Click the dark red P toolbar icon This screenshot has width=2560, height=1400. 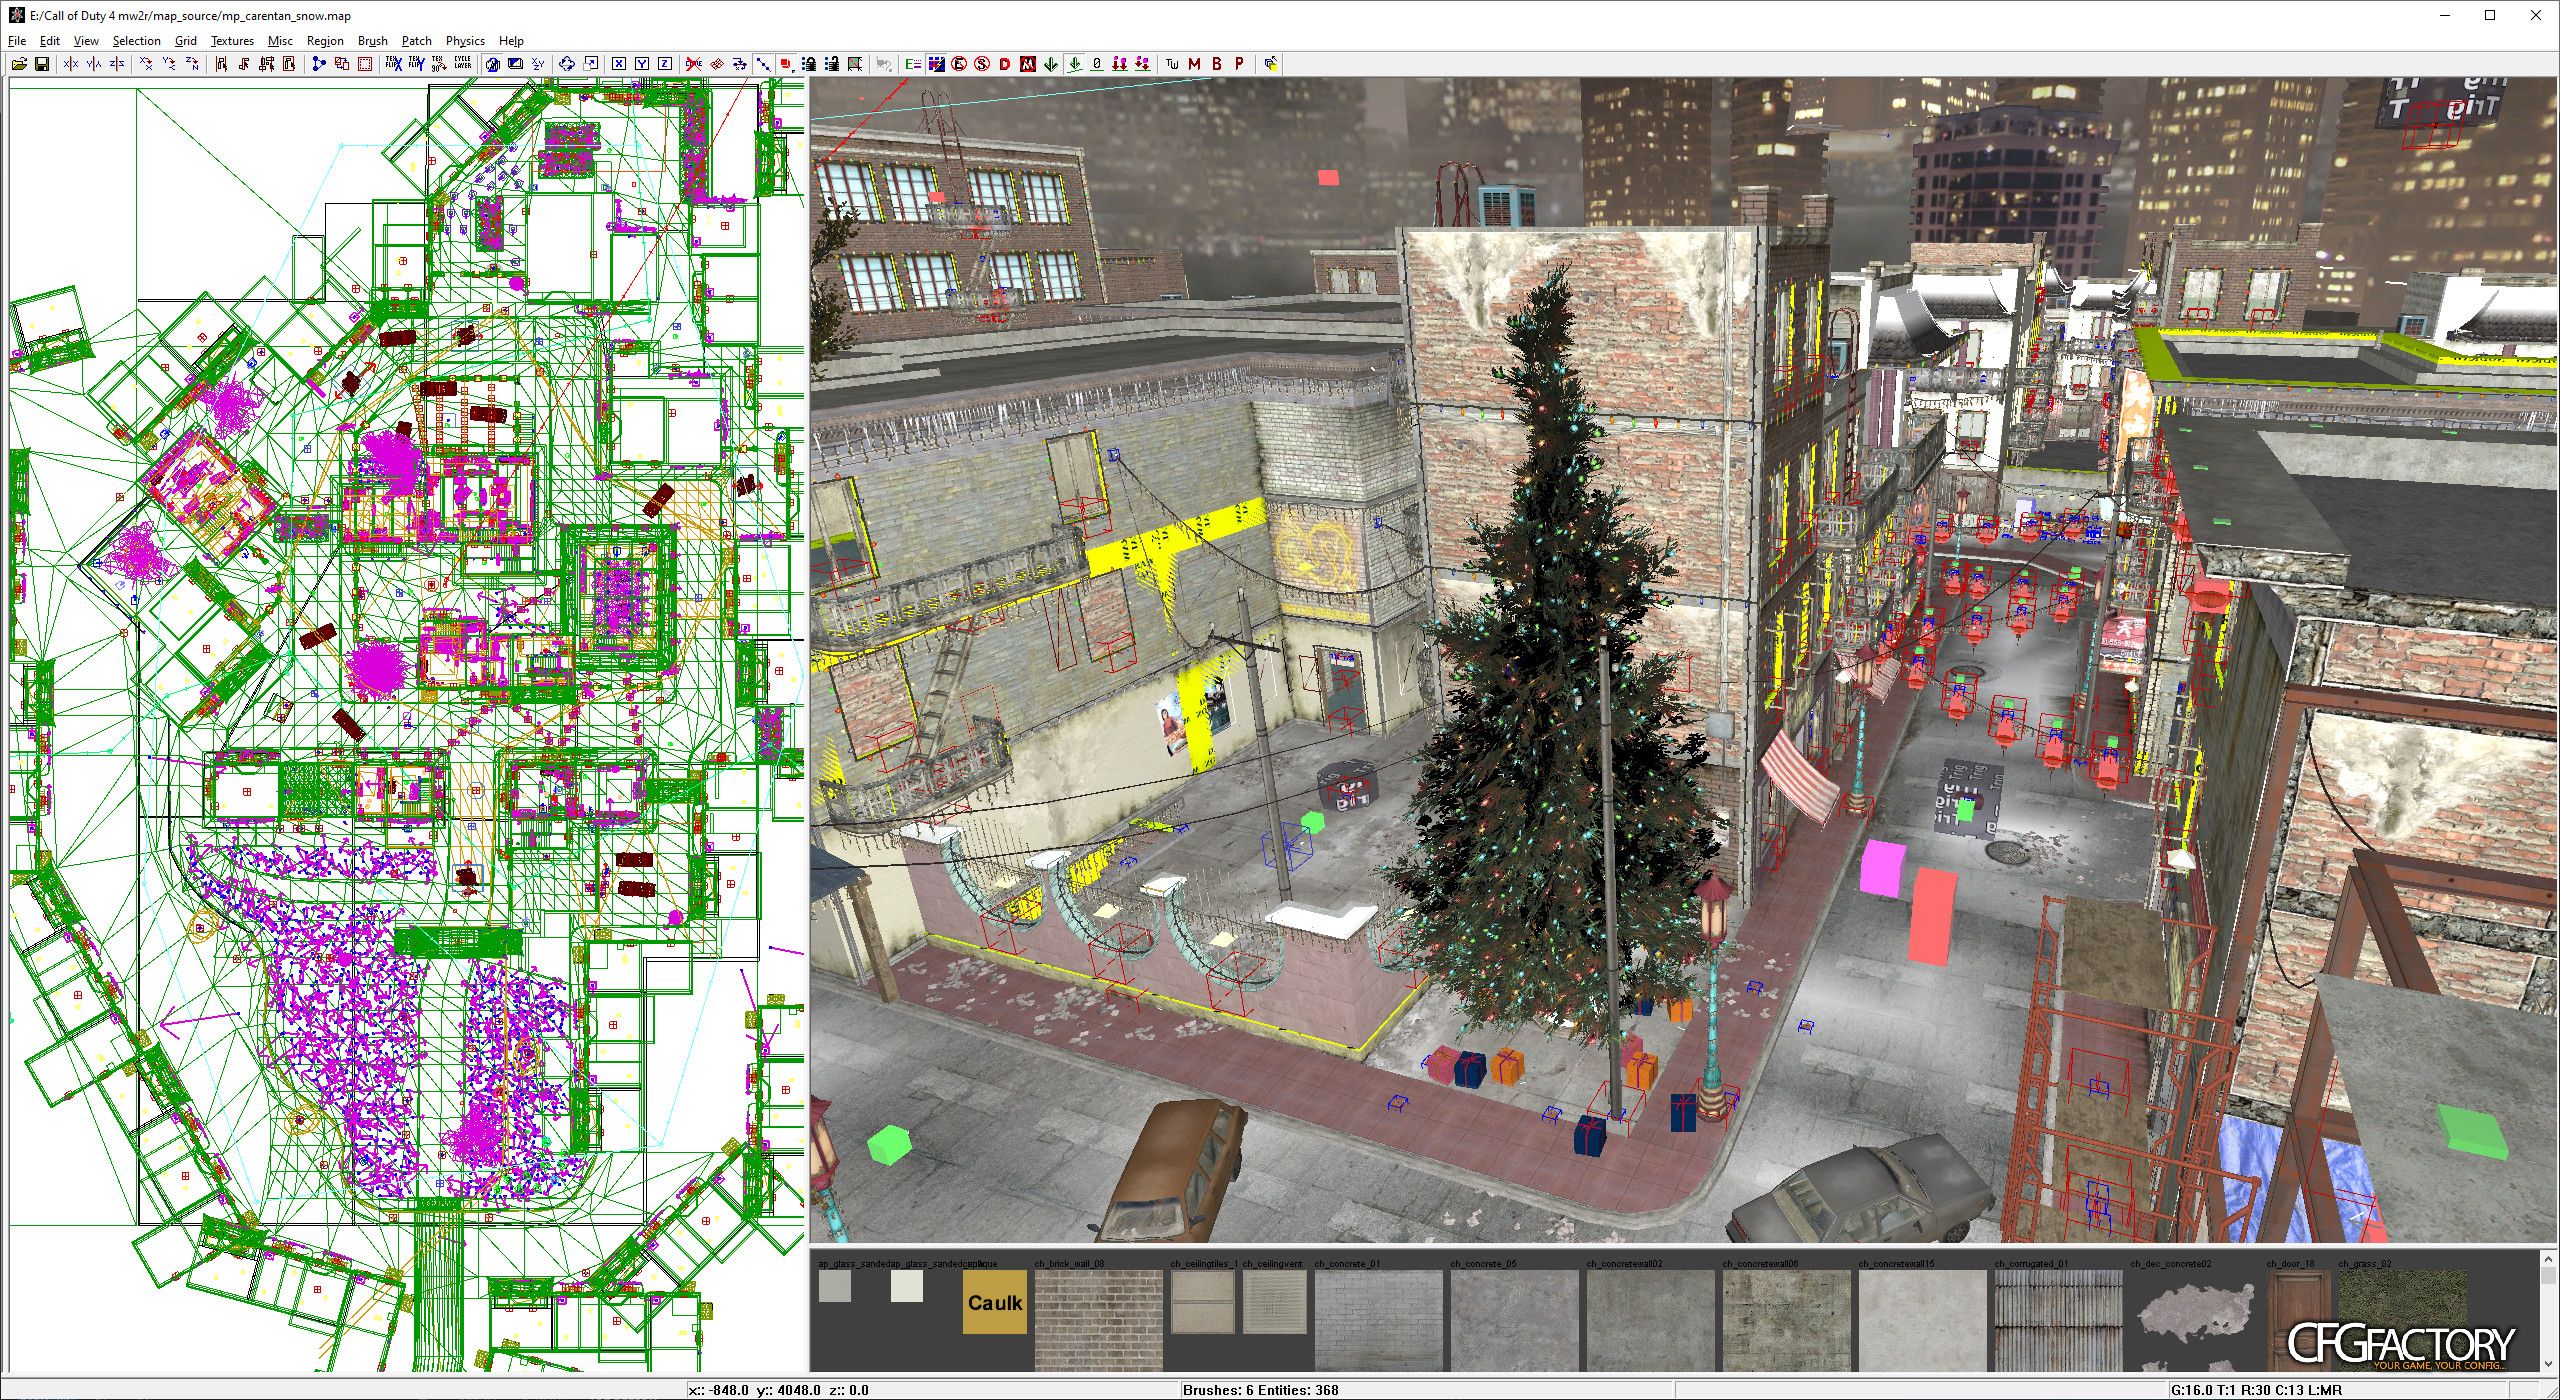1240,64
